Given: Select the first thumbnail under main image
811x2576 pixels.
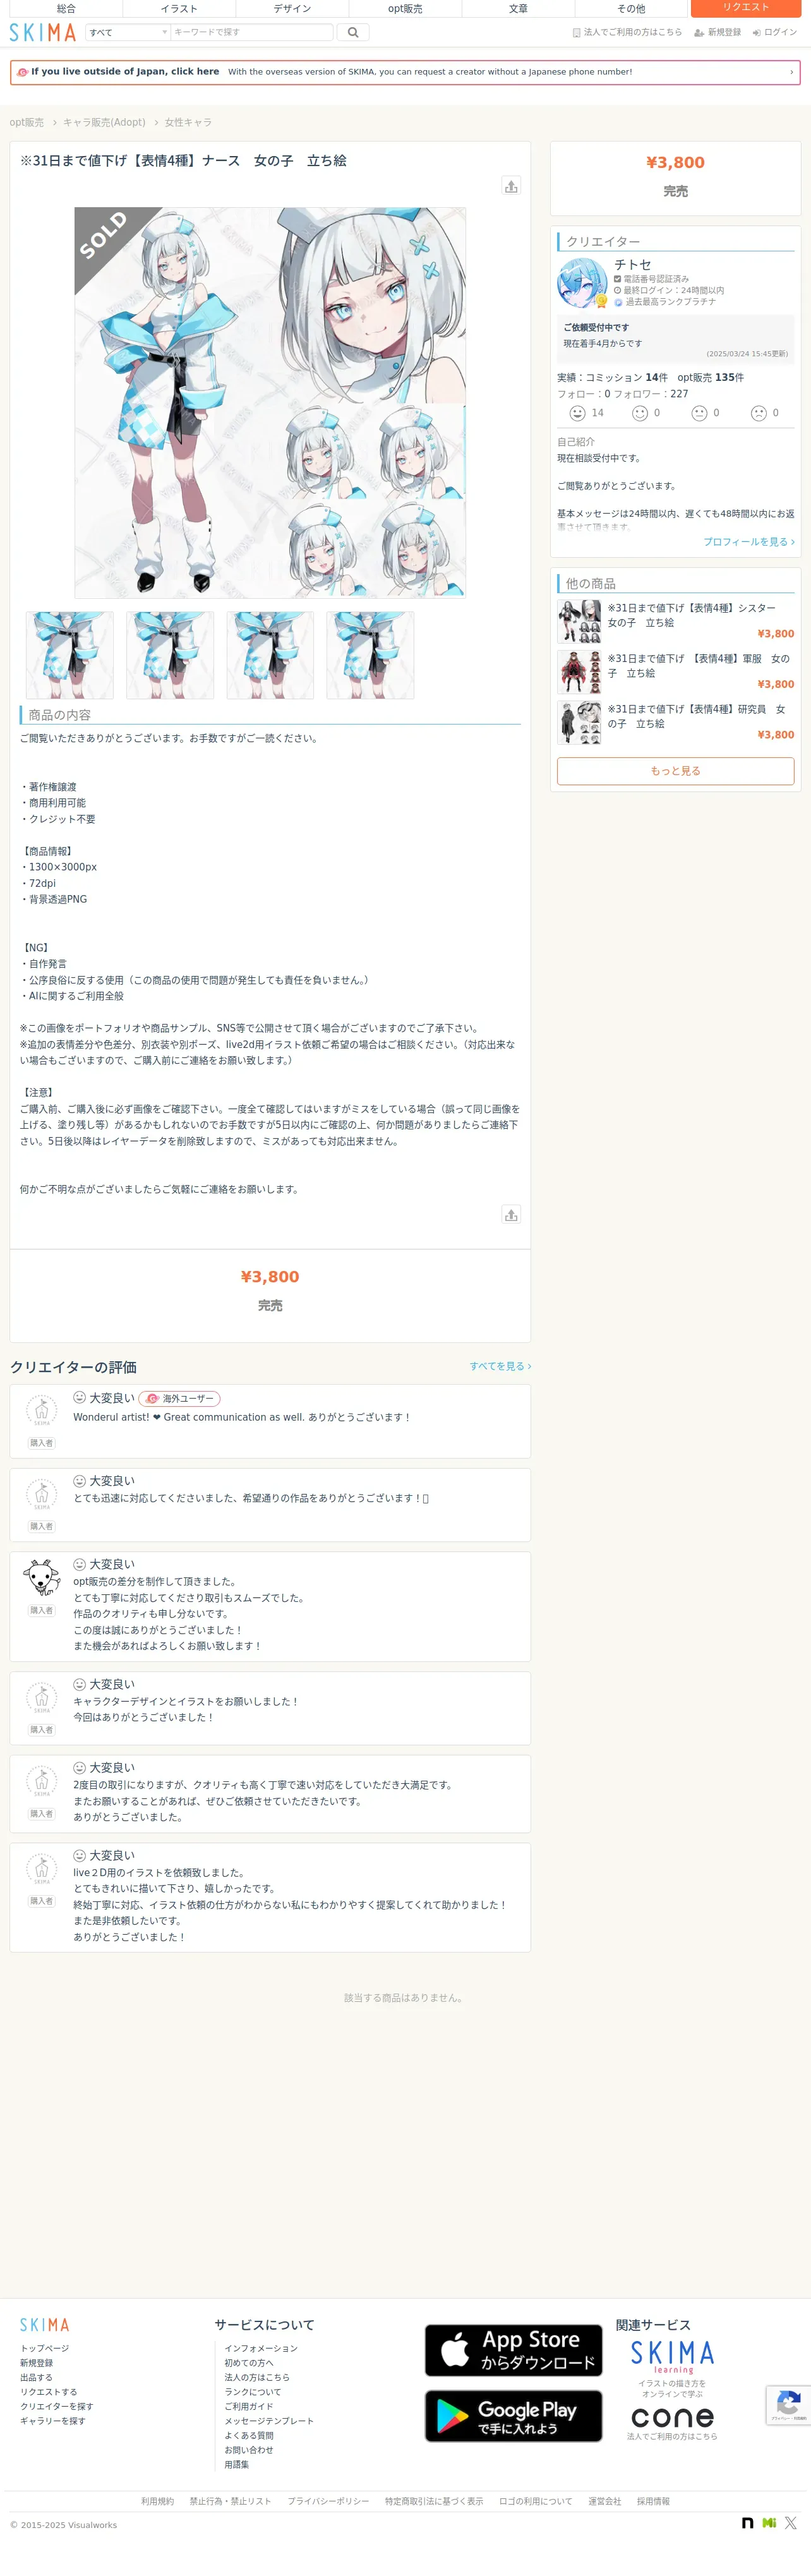Looking at the screenshot, I should (70, 655).
